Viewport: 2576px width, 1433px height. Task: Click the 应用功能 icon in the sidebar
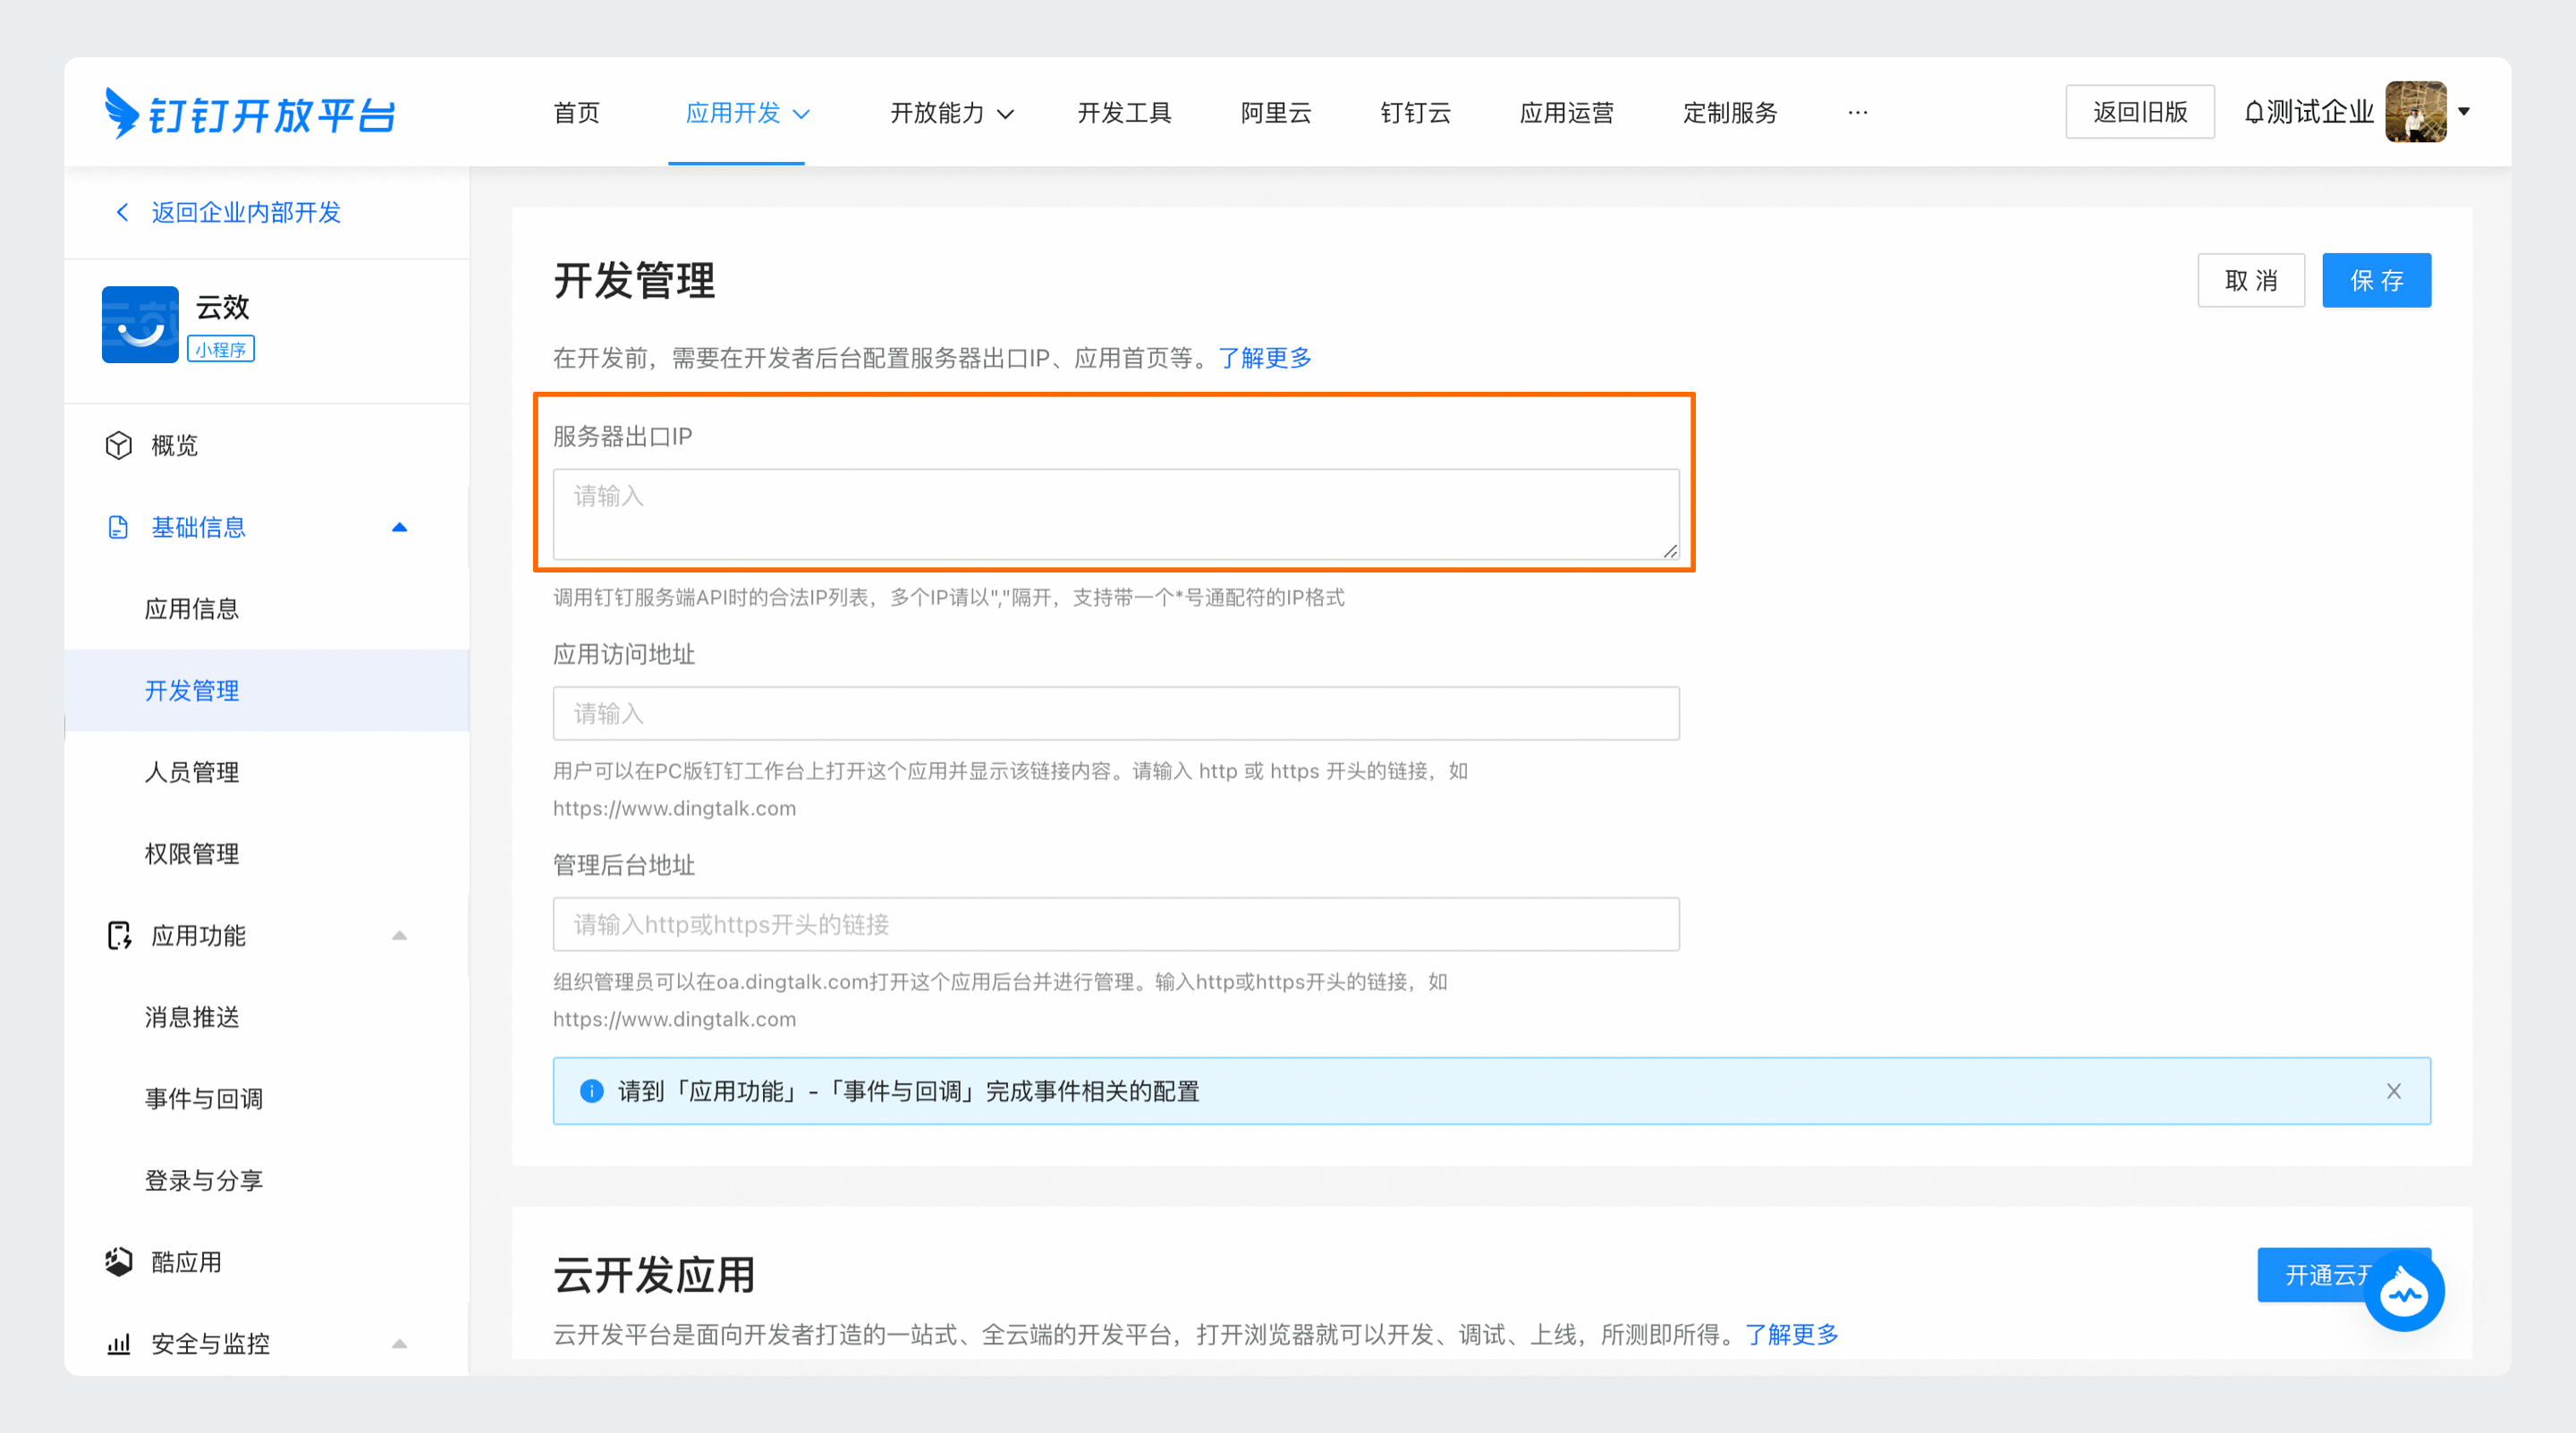pos(119,935)
